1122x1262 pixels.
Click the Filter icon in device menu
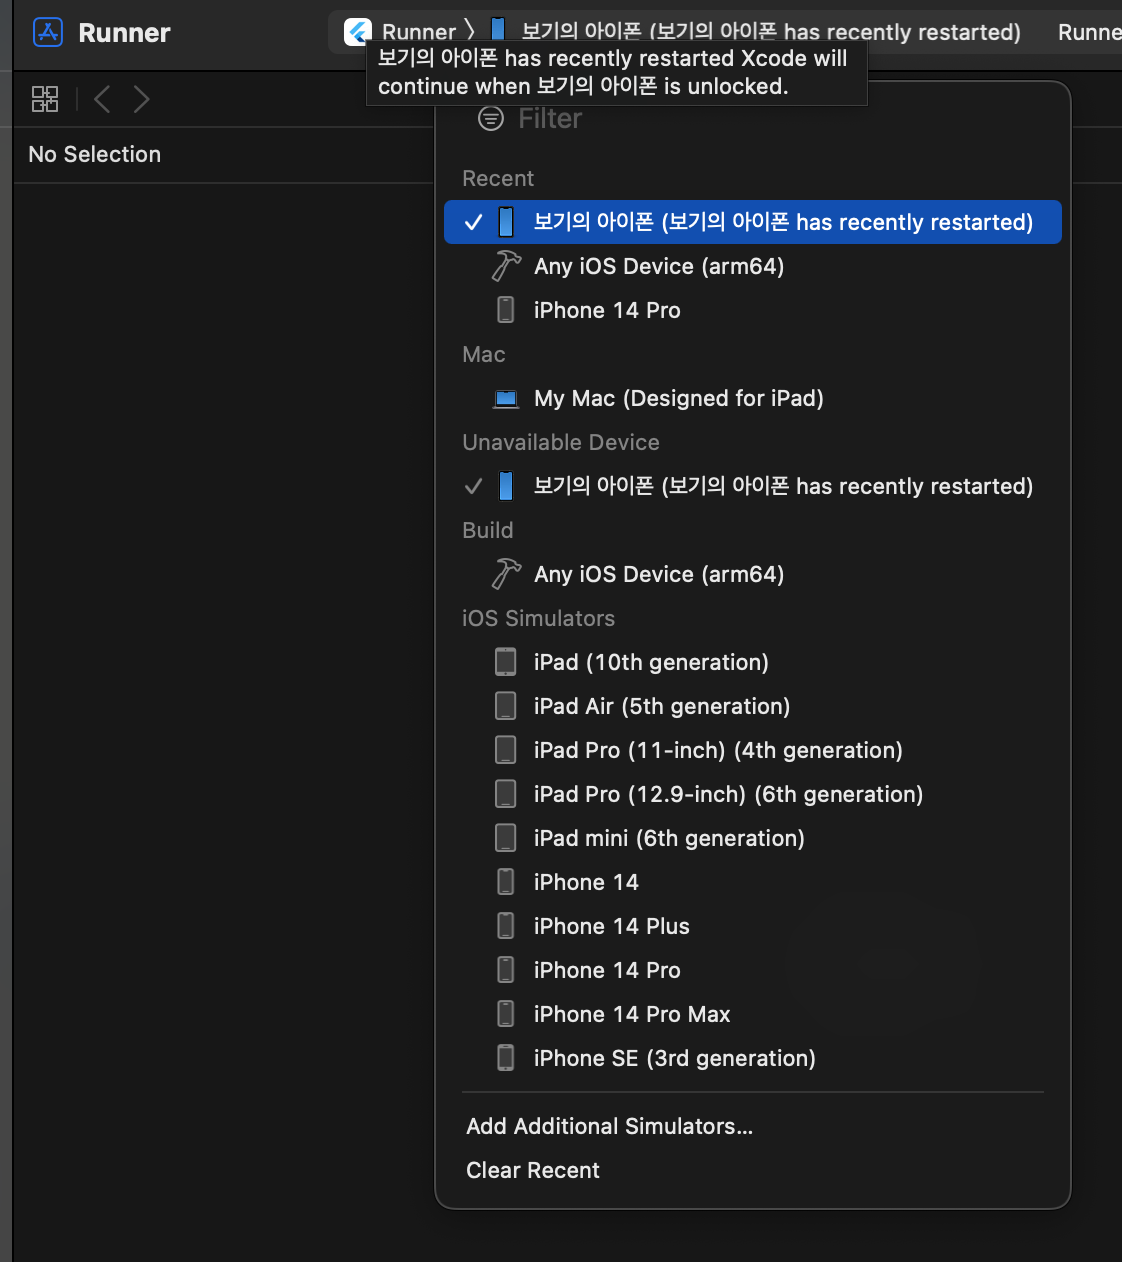[491, 119]
